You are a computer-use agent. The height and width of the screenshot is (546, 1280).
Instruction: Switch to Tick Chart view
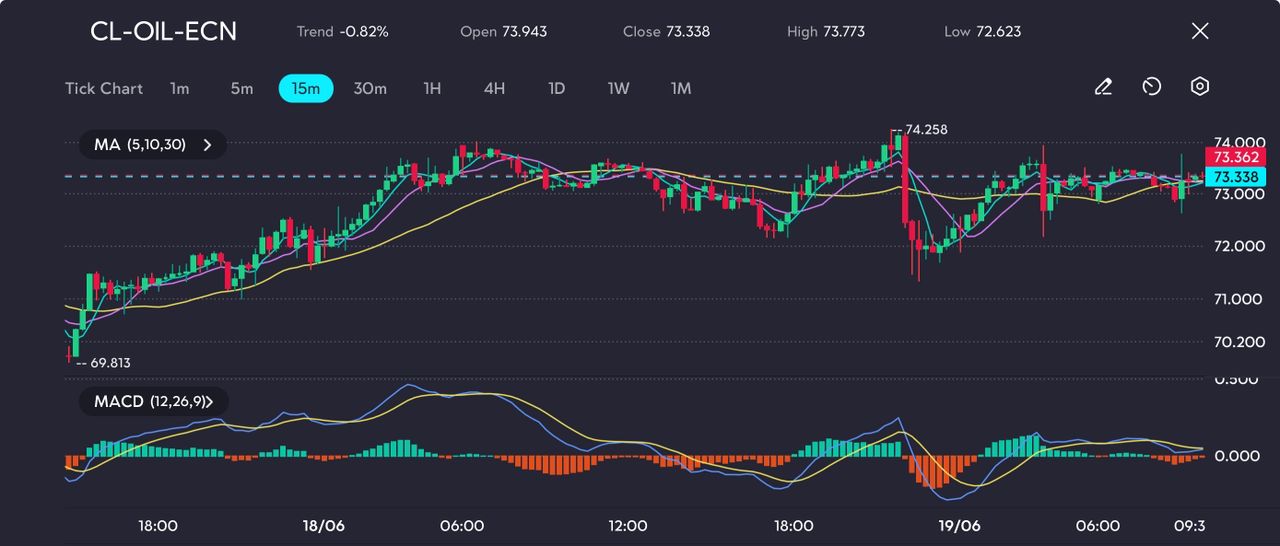(104, 88)
